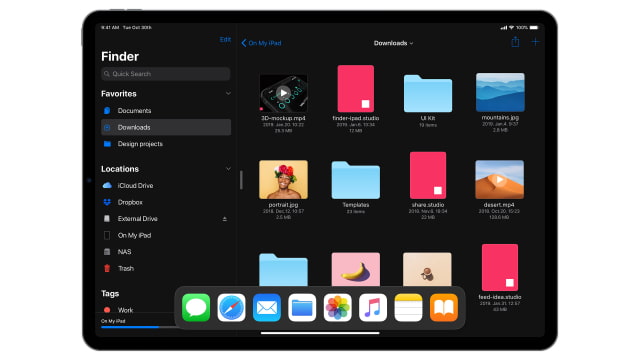
Task: Play desert.mp4 video
Action: point(500,180)
